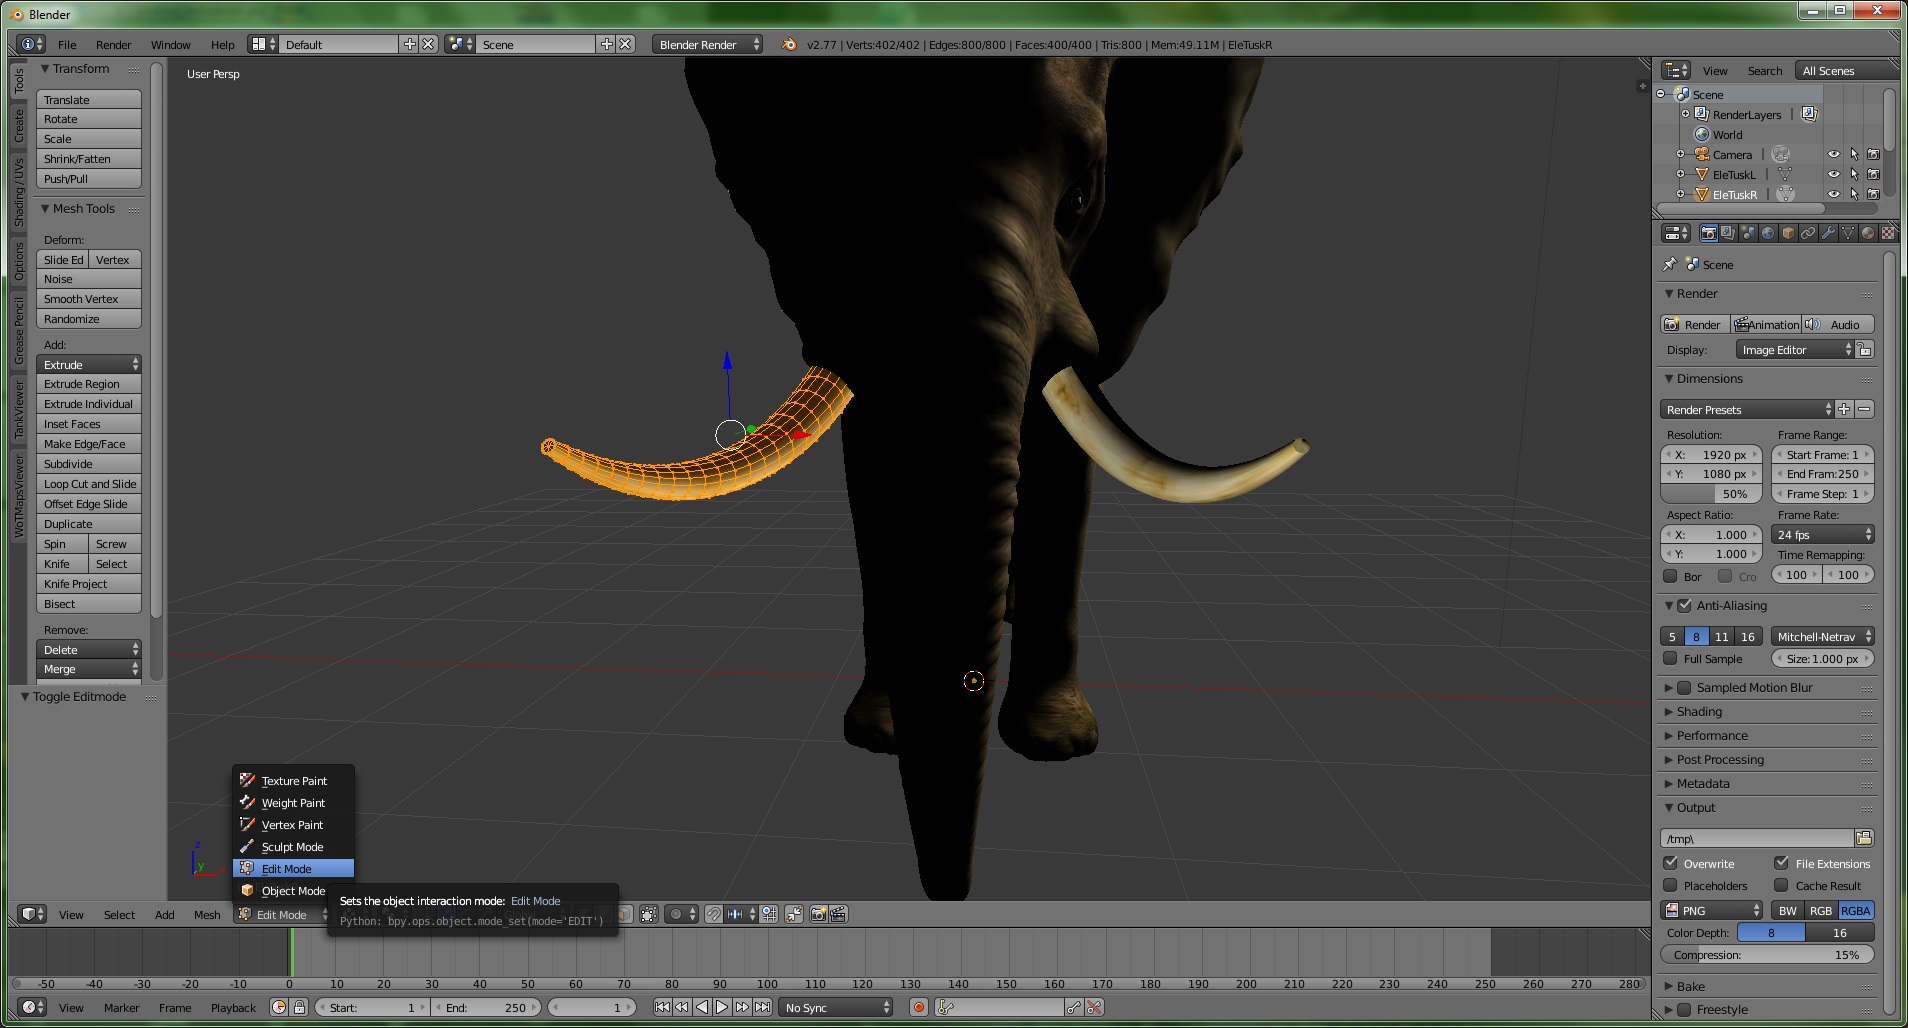
Task: Adjust the Compression slider
Action: tap(1766, 955)
